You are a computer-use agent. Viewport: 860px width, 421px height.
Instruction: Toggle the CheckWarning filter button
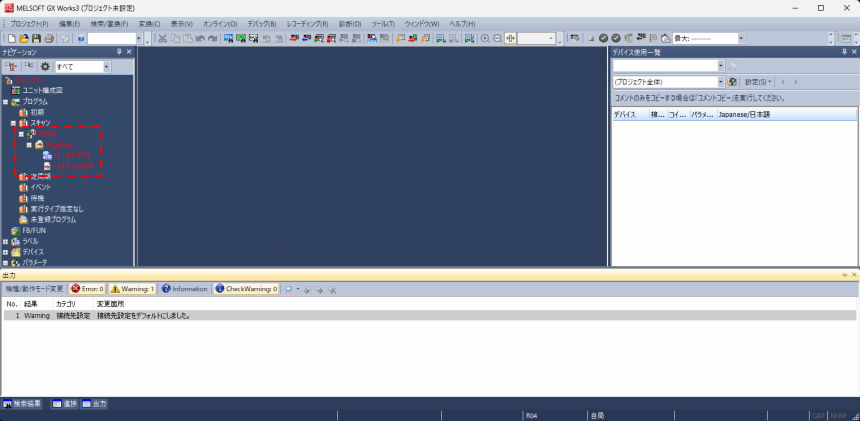pos(246,288)
